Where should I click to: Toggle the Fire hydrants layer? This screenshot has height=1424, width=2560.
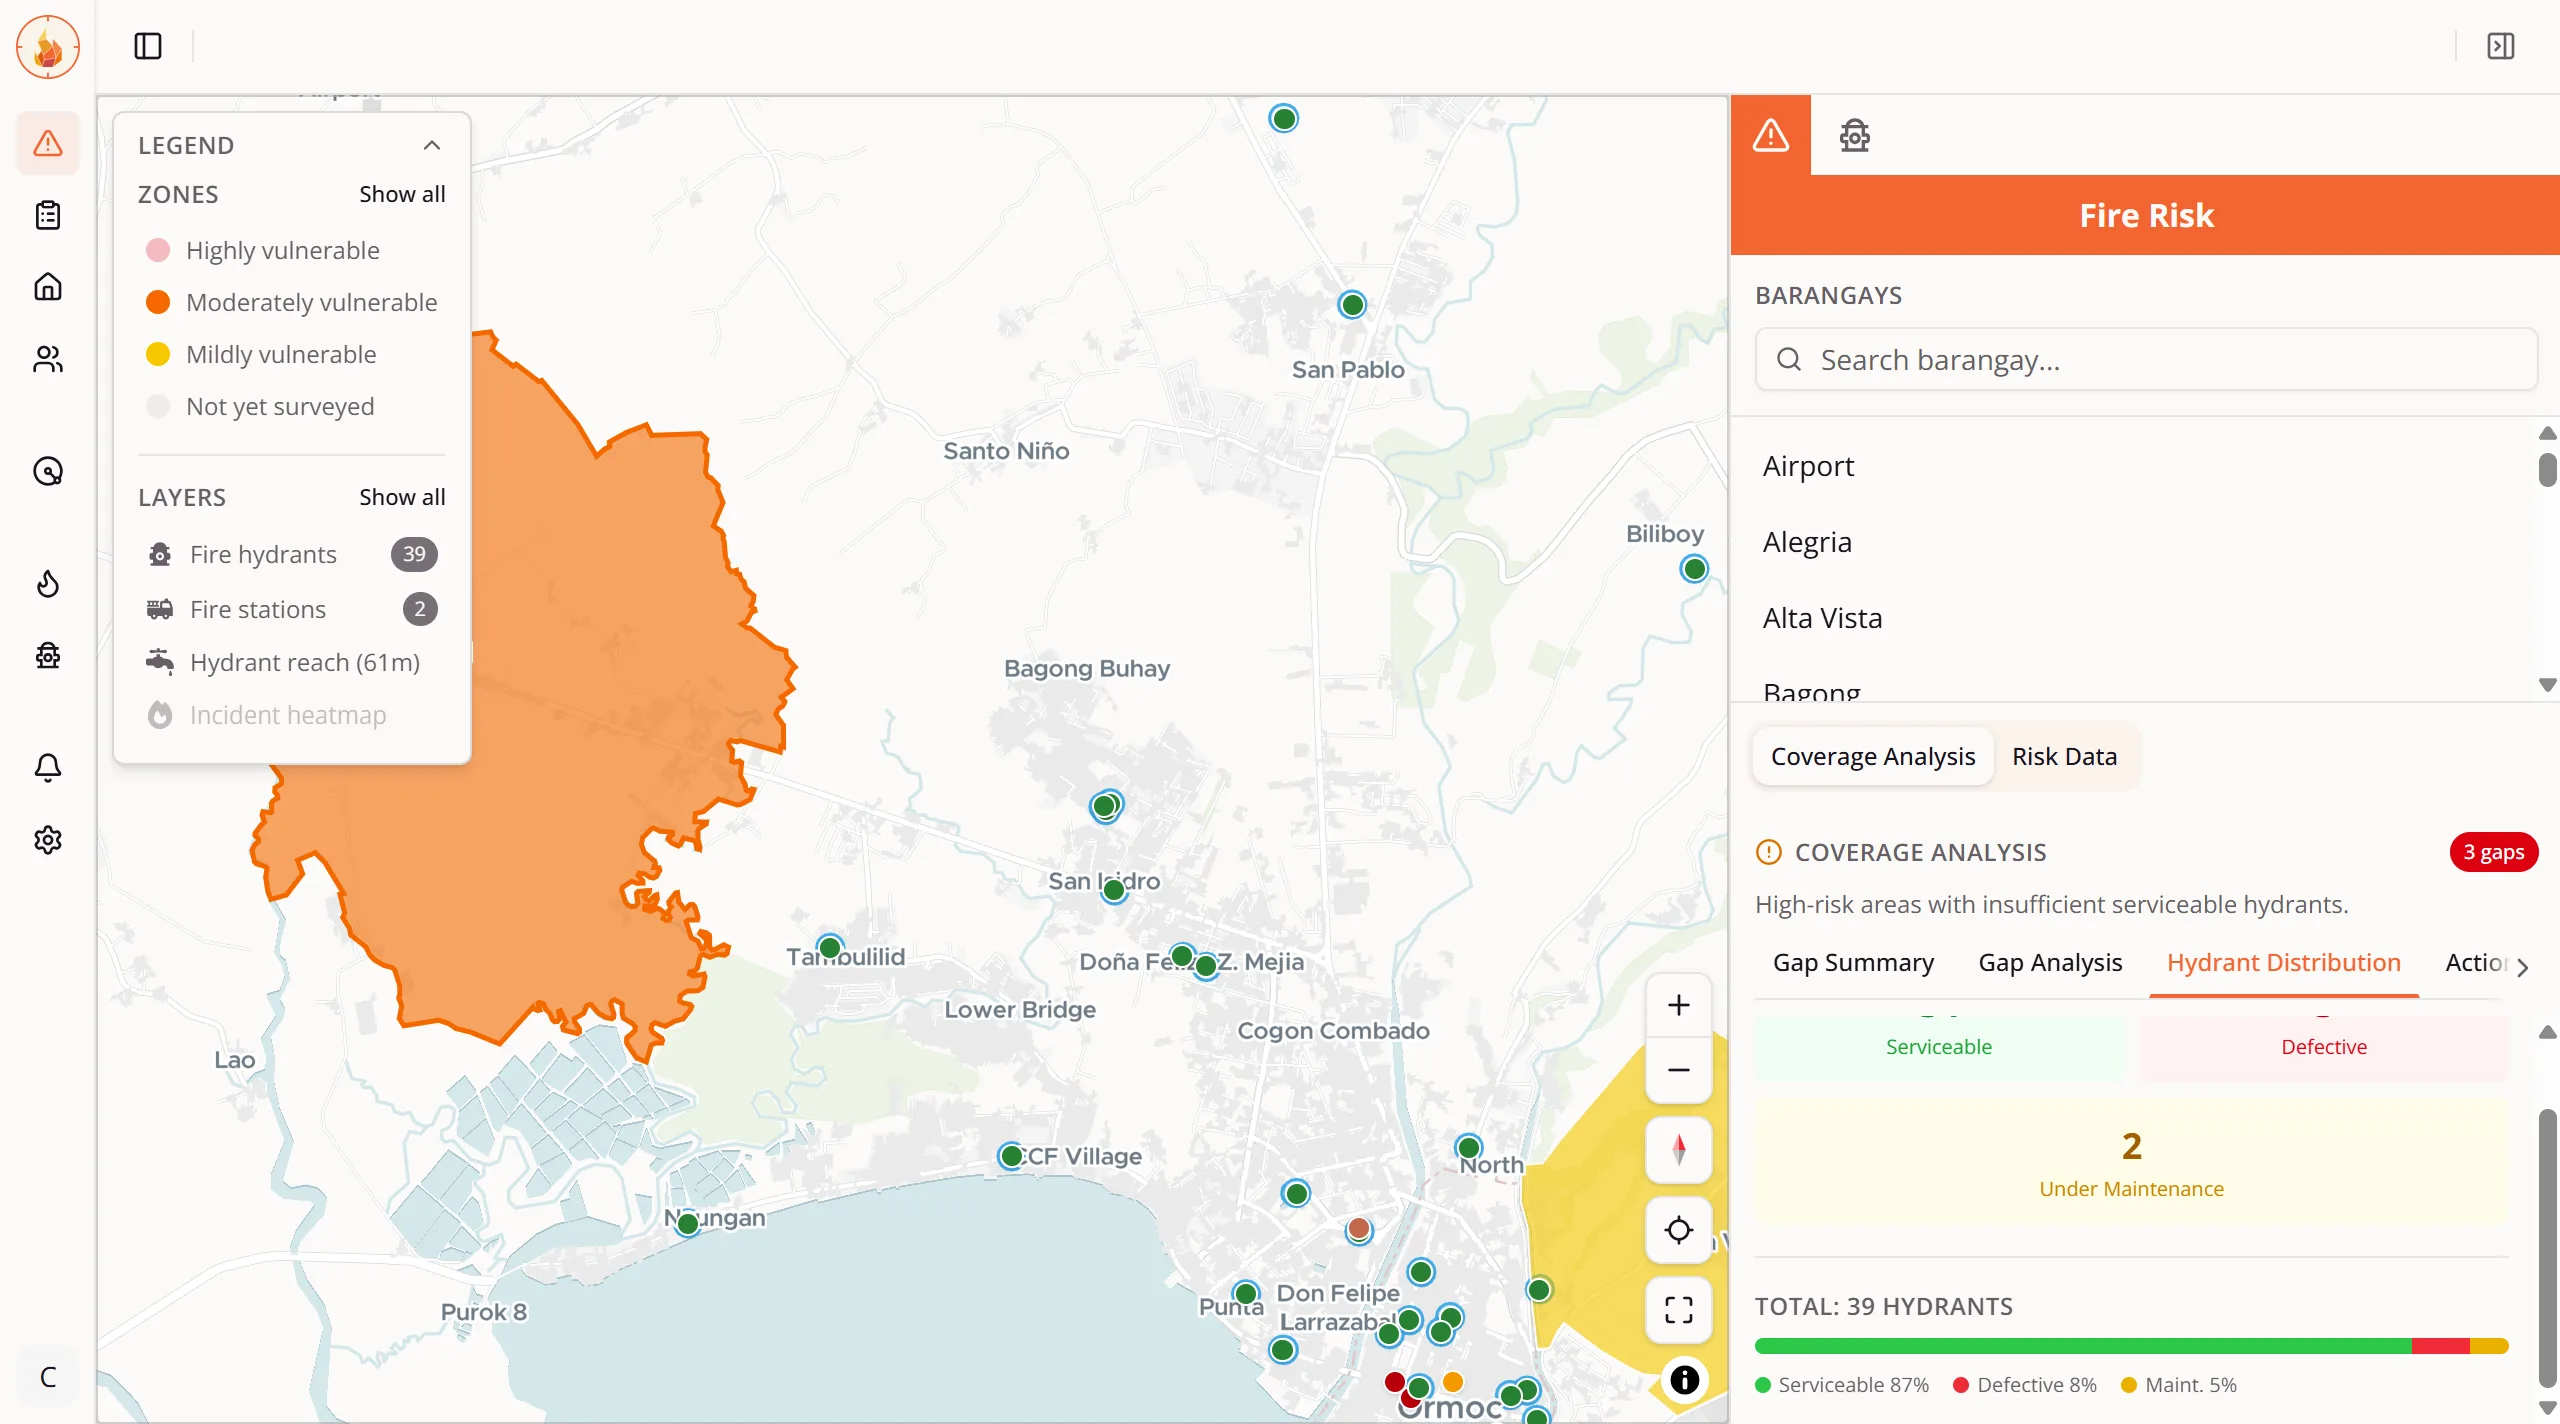click(x=291, y=554)
